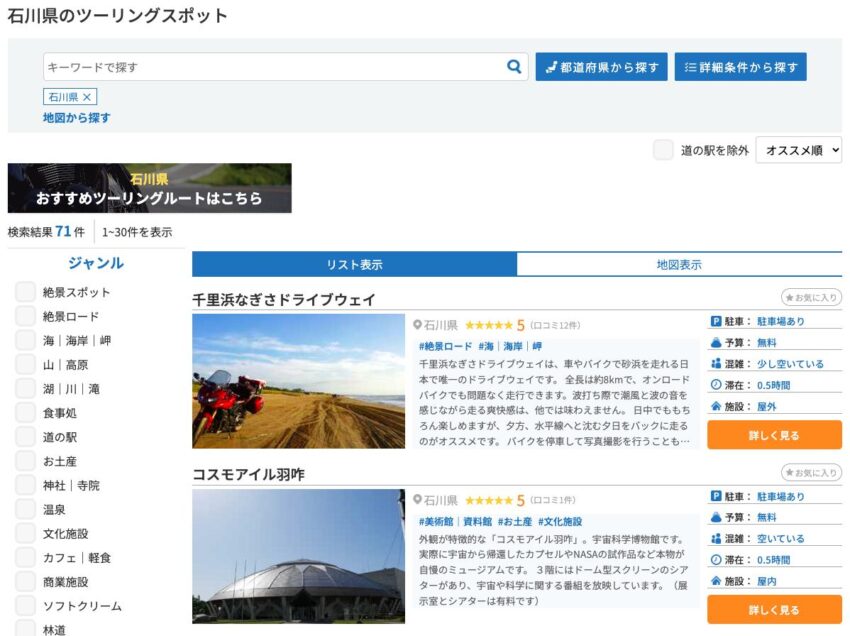850x636 pixels.
Task: Remove the 石川県 filter tag
Action: (x=86, y=97)
